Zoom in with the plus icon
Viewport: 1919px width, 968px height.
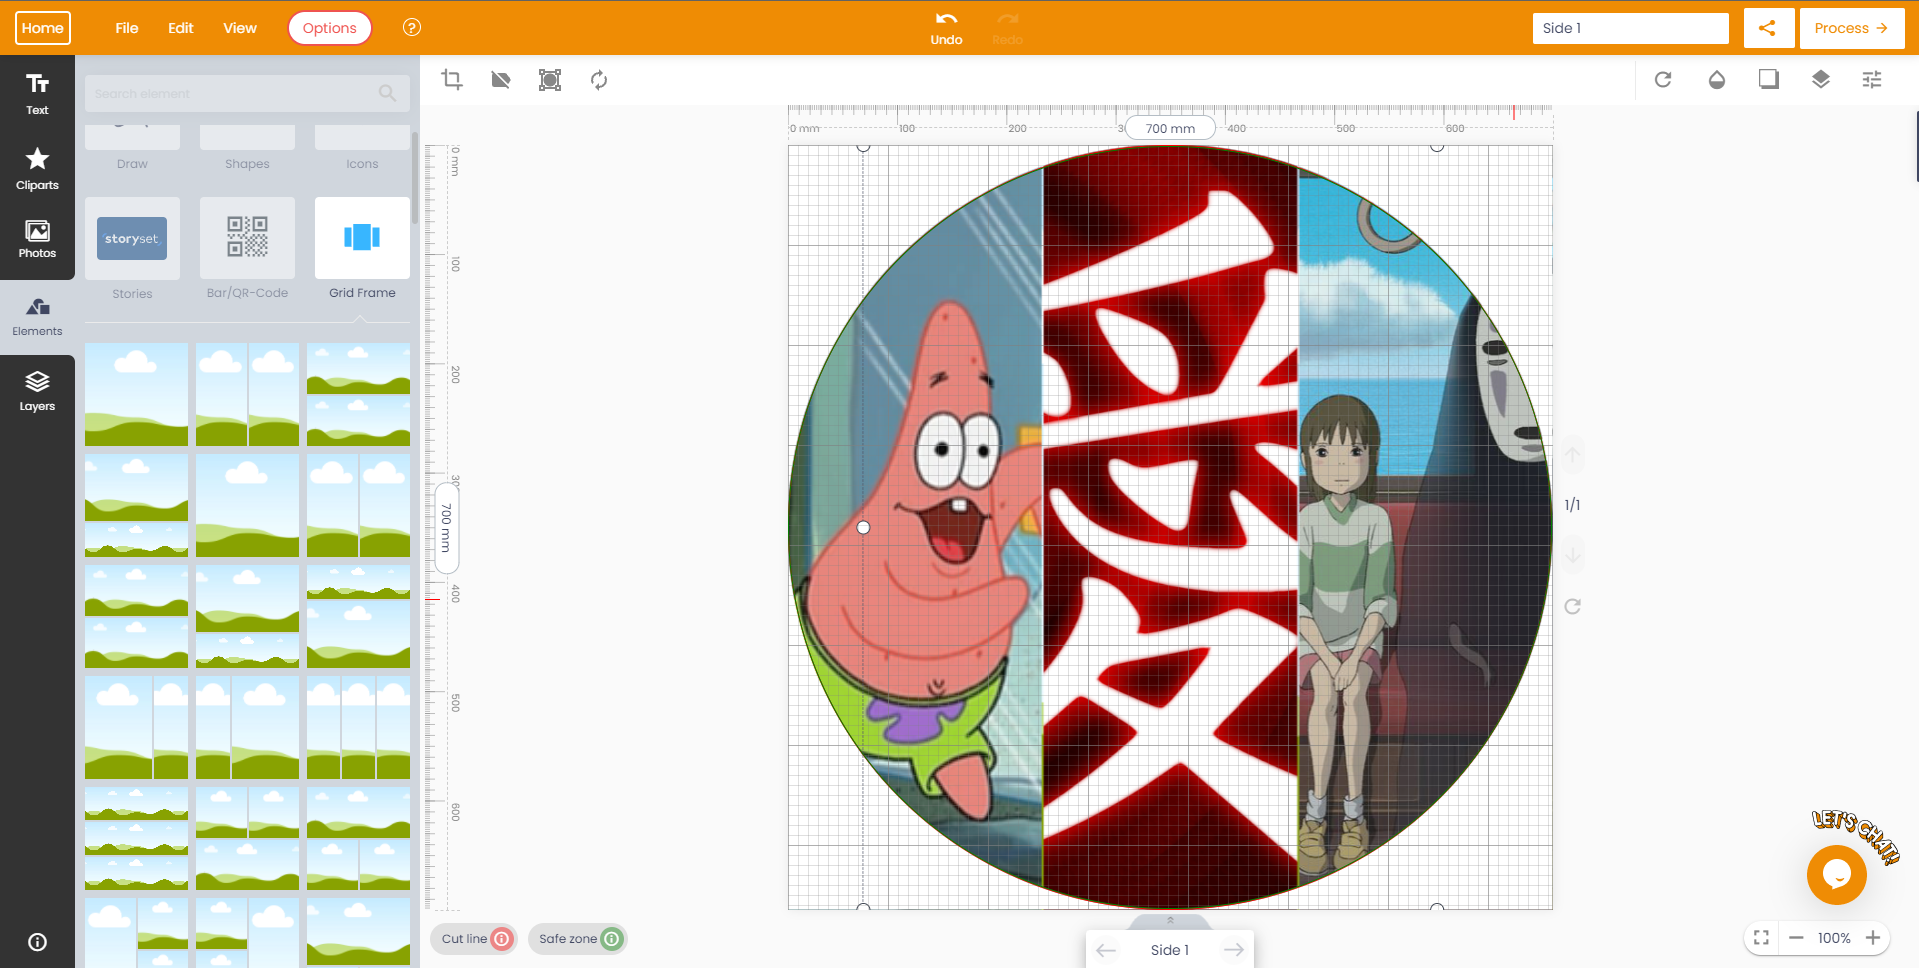point(1873,938)
